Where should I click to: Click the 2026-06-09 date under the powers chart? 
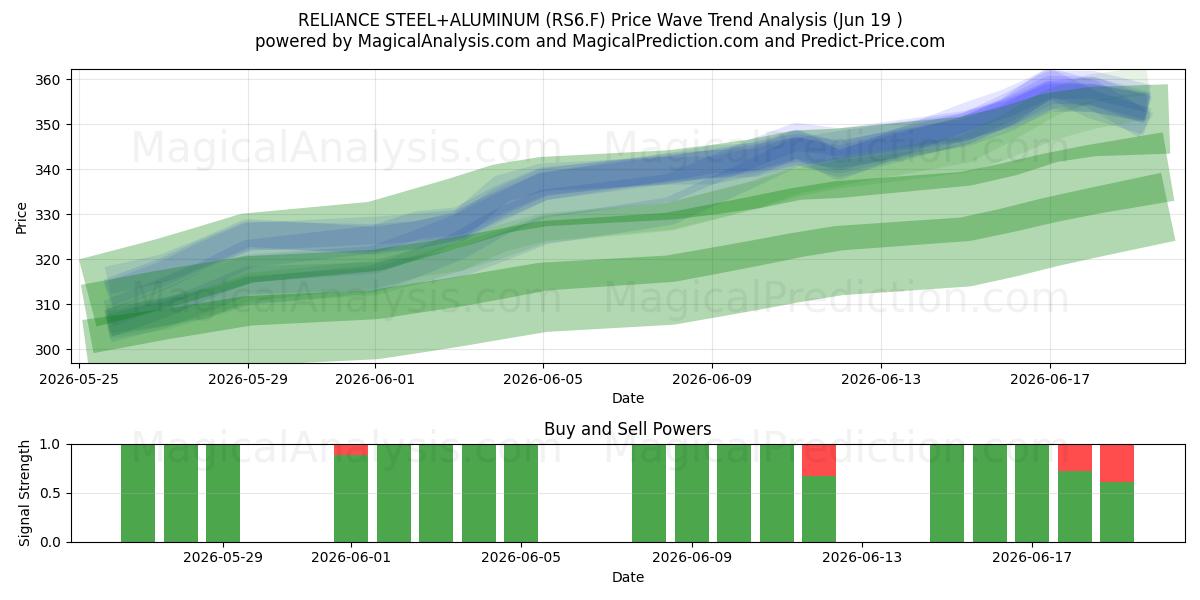691,558
